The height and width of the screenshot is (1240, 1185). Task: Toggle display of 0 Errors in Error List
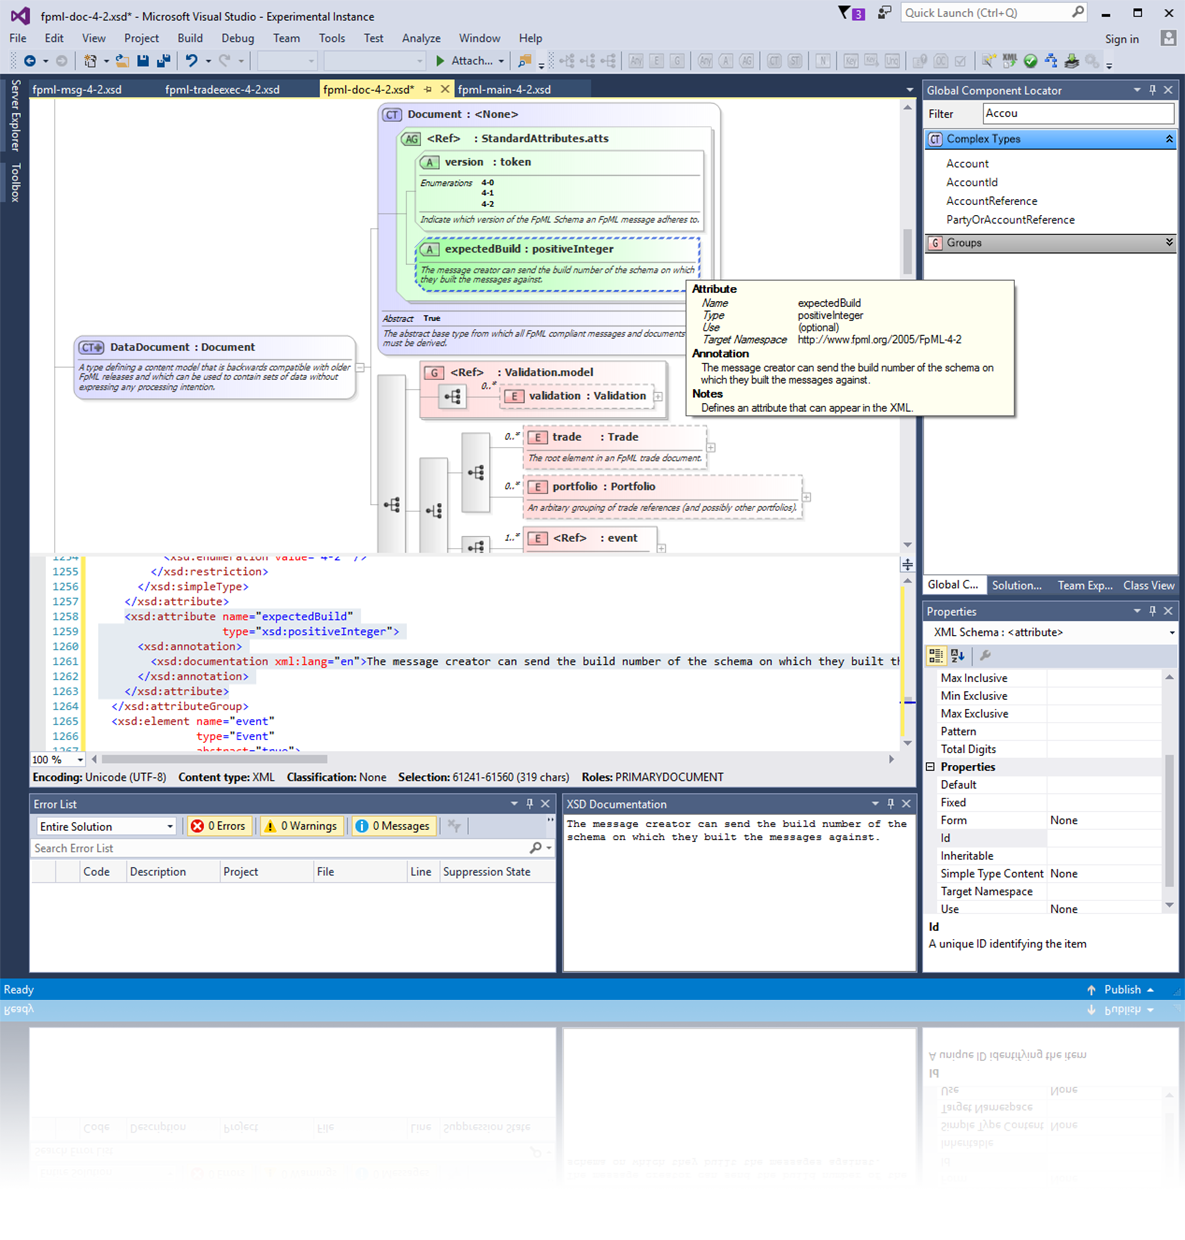[x=218, y=825]
